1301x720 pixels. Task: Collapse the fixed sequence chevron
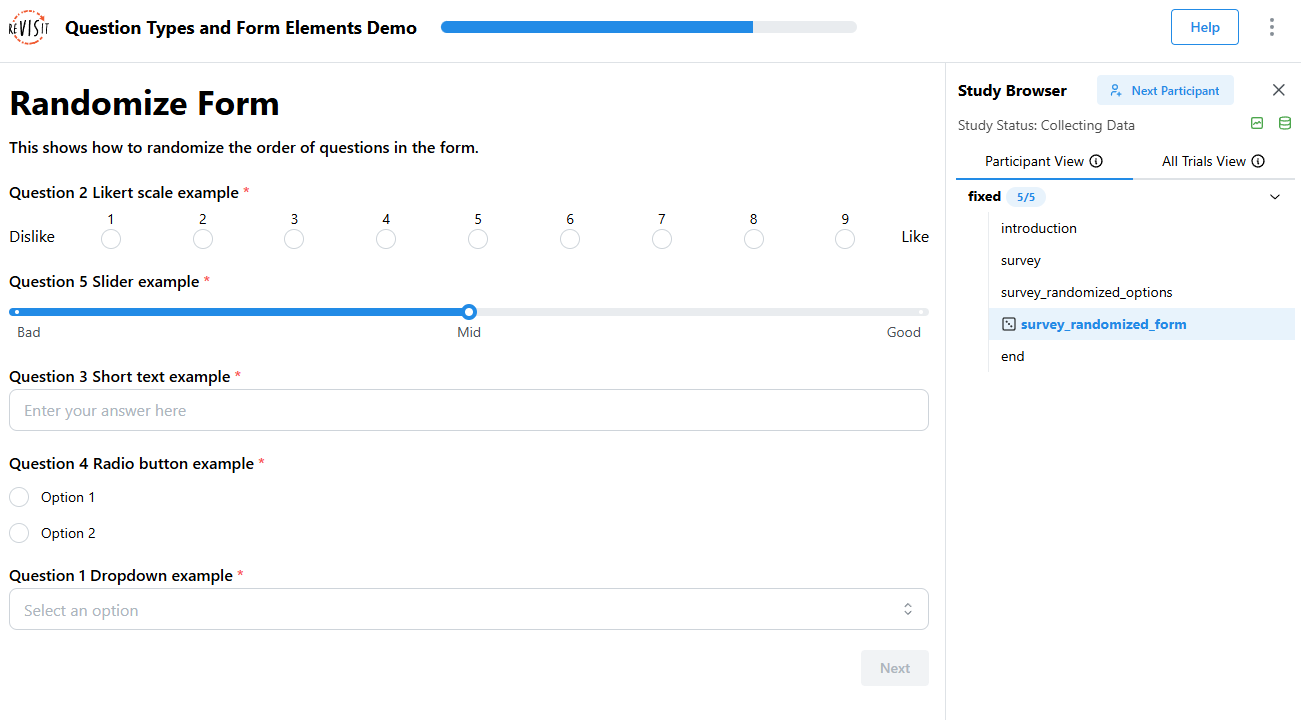[x=1275, y=197]
